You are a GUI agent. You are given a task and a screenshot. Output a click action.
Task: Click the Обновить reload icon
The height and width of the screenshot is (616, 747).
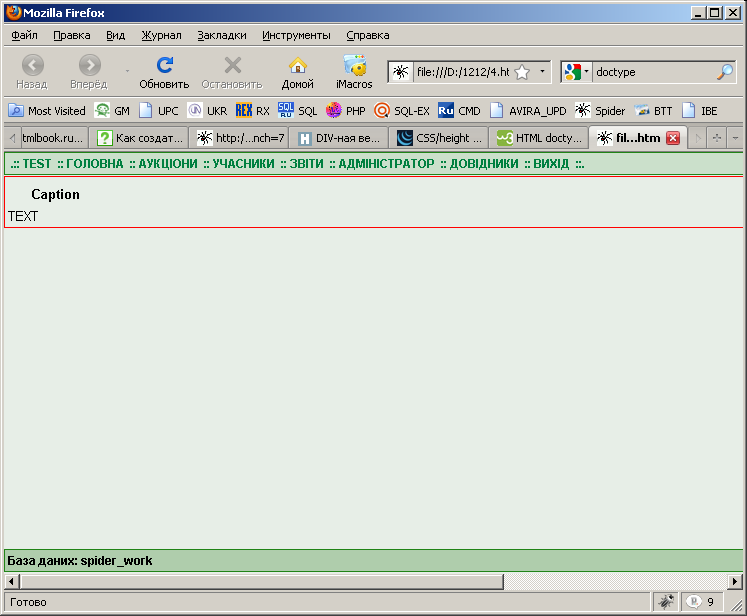(164, 66)
